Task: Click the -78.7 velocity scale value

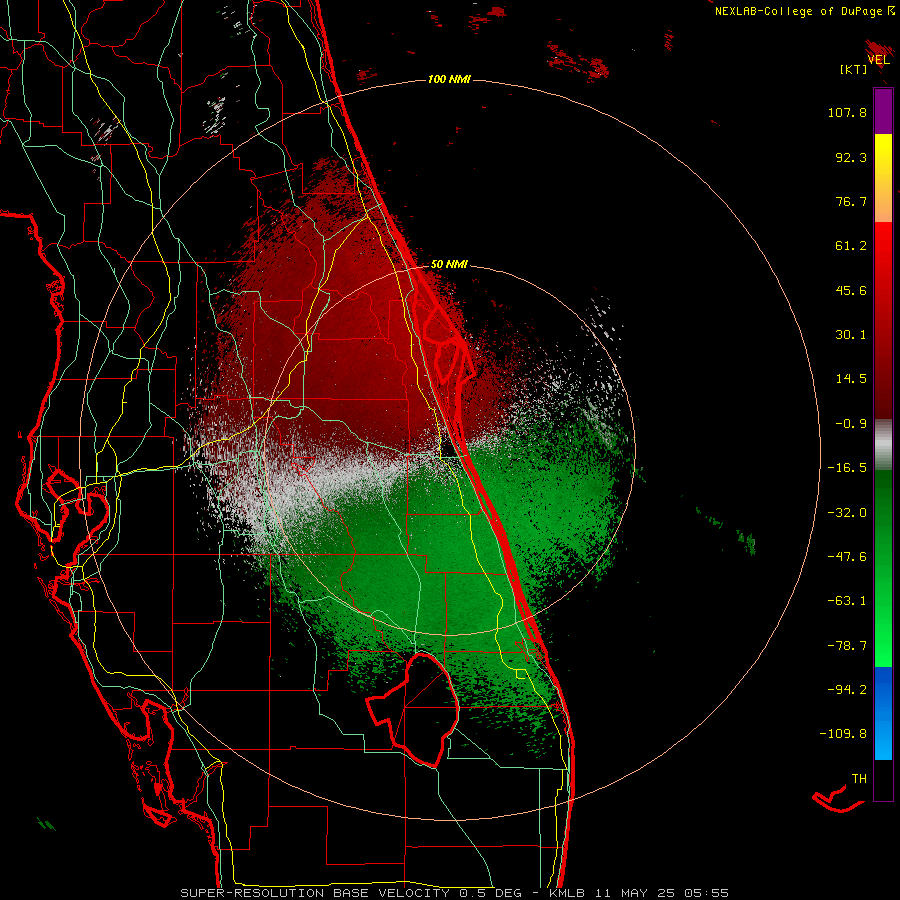Action: [847, 646]
